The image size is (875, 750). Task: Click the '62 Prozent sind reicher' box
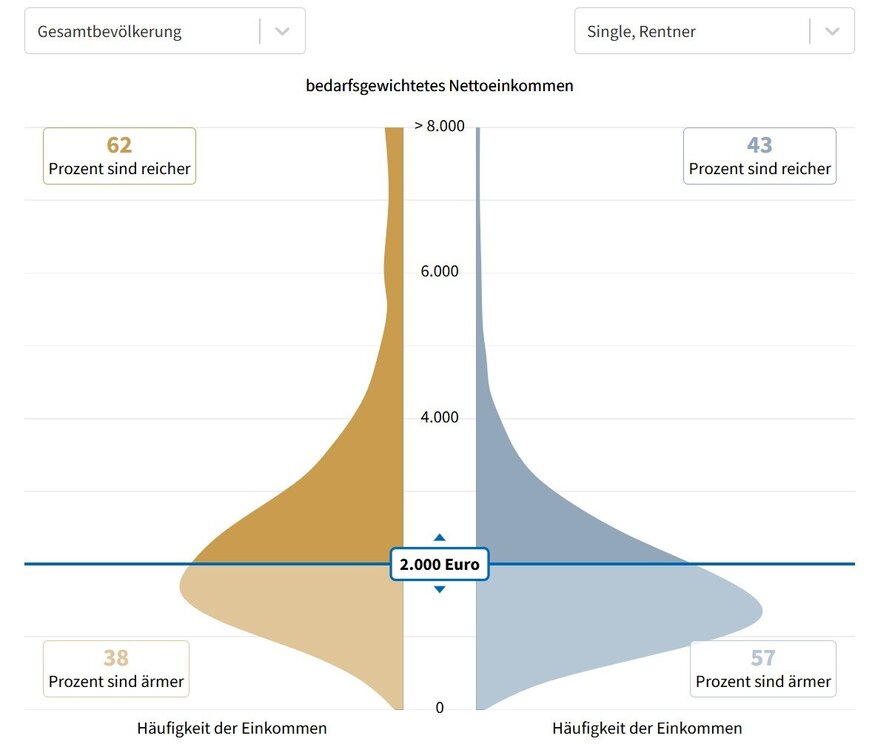pos(119,156)
